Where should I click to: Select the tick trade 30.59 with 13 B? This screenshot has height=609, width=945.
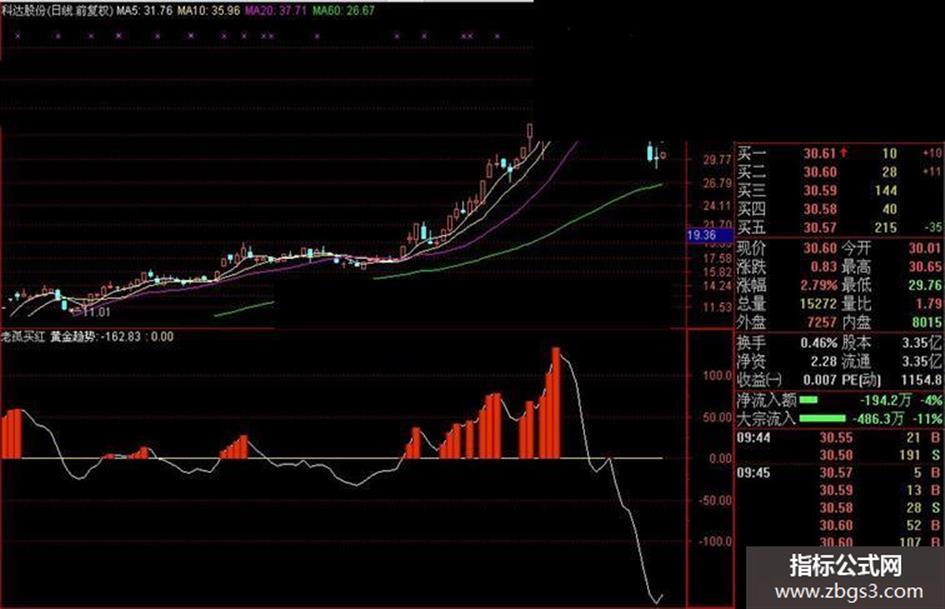(x=880, y=490)
